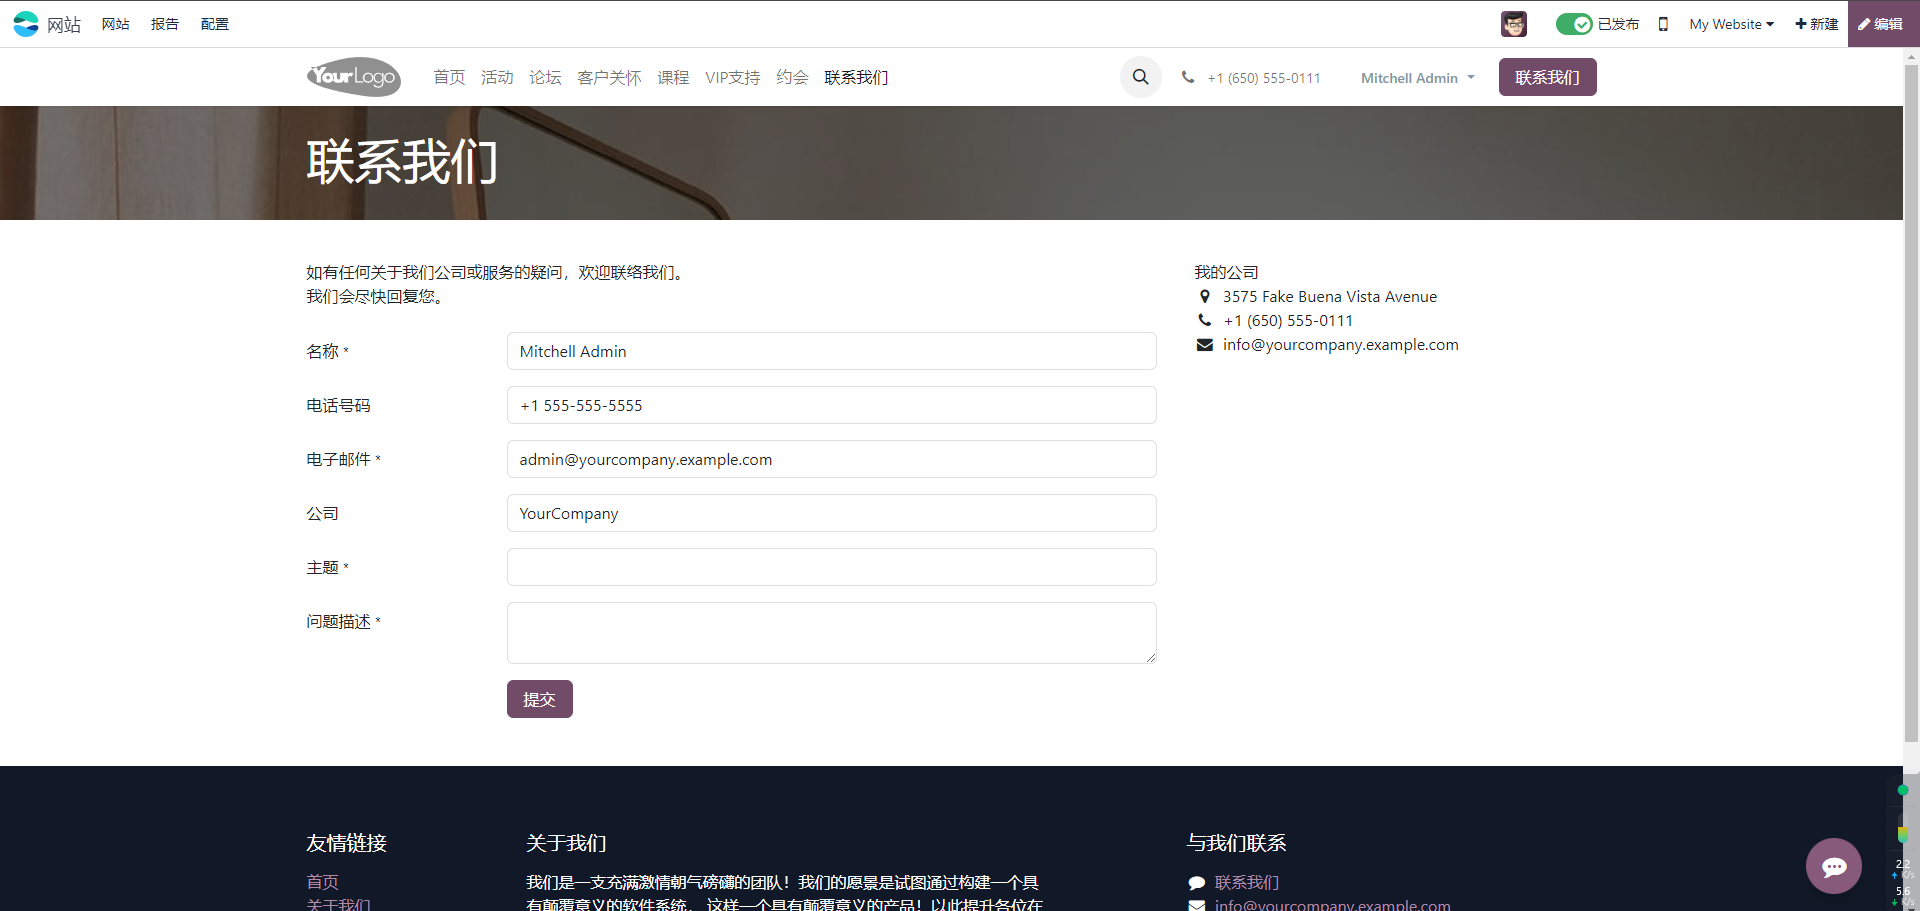Click the YourLogo site logo

point(353,77)
